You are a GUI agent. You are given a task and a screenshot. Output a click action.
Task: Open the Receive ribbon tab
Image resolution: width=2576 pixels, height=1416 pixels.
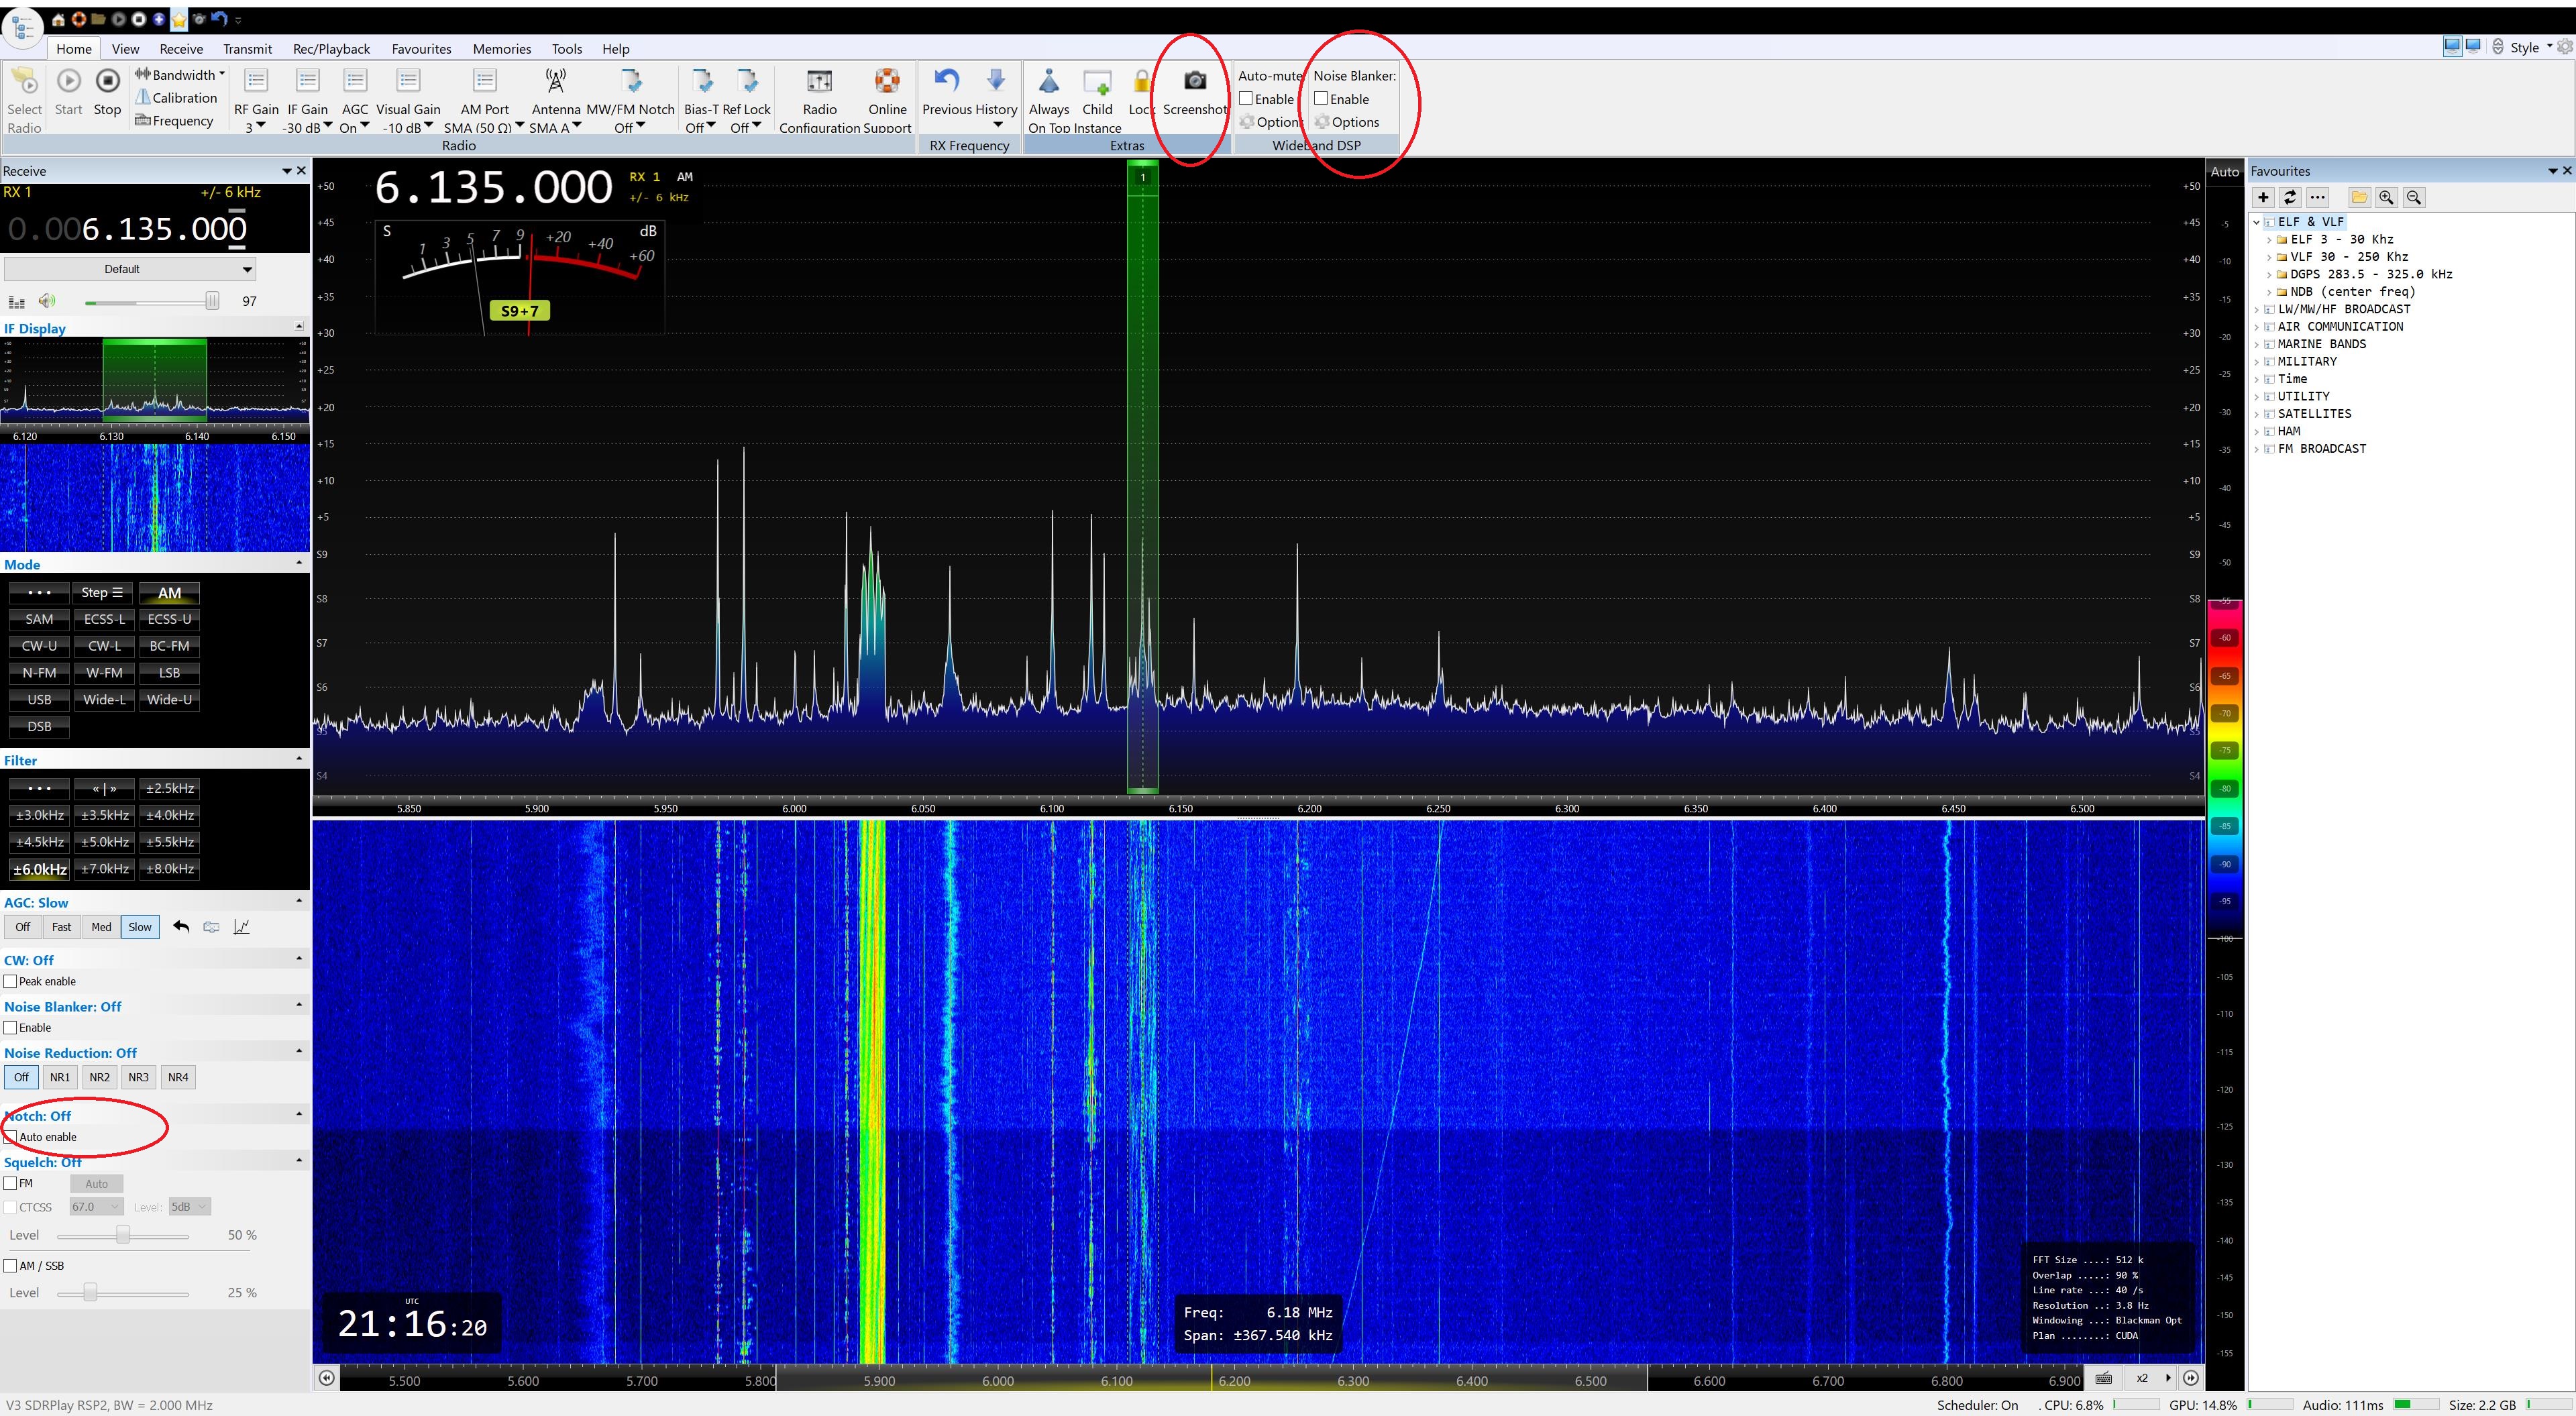coord(181,49)
